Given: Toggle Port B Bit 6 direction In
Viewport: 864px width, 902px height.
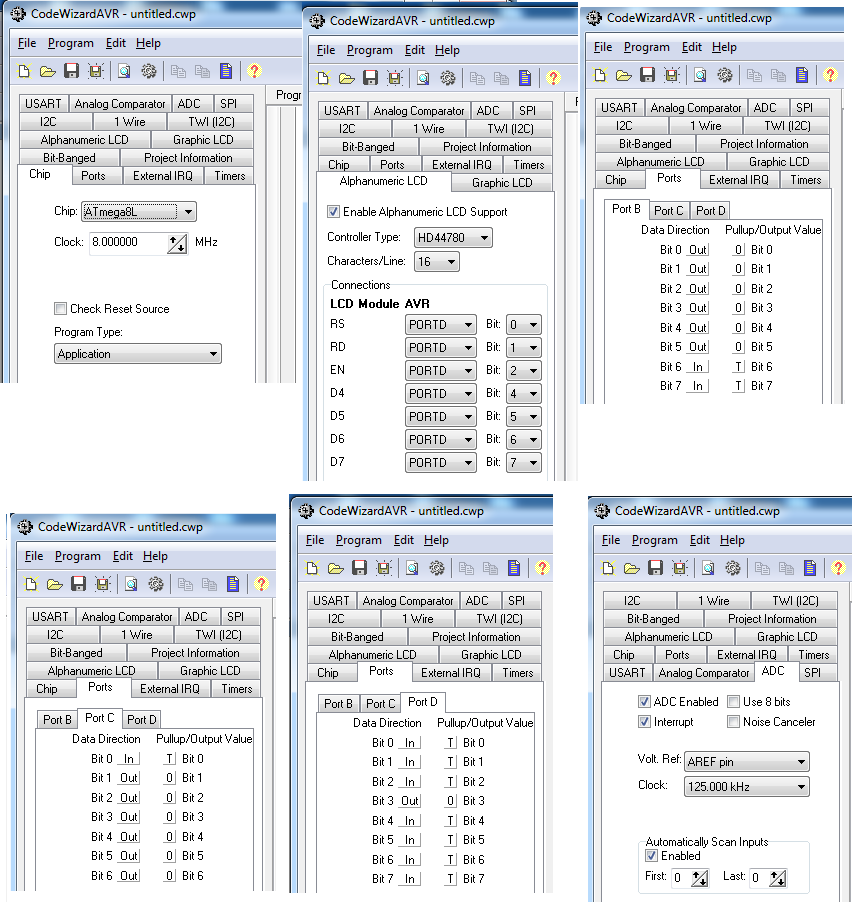Looking at the screenshot, I should click(698, 366).
